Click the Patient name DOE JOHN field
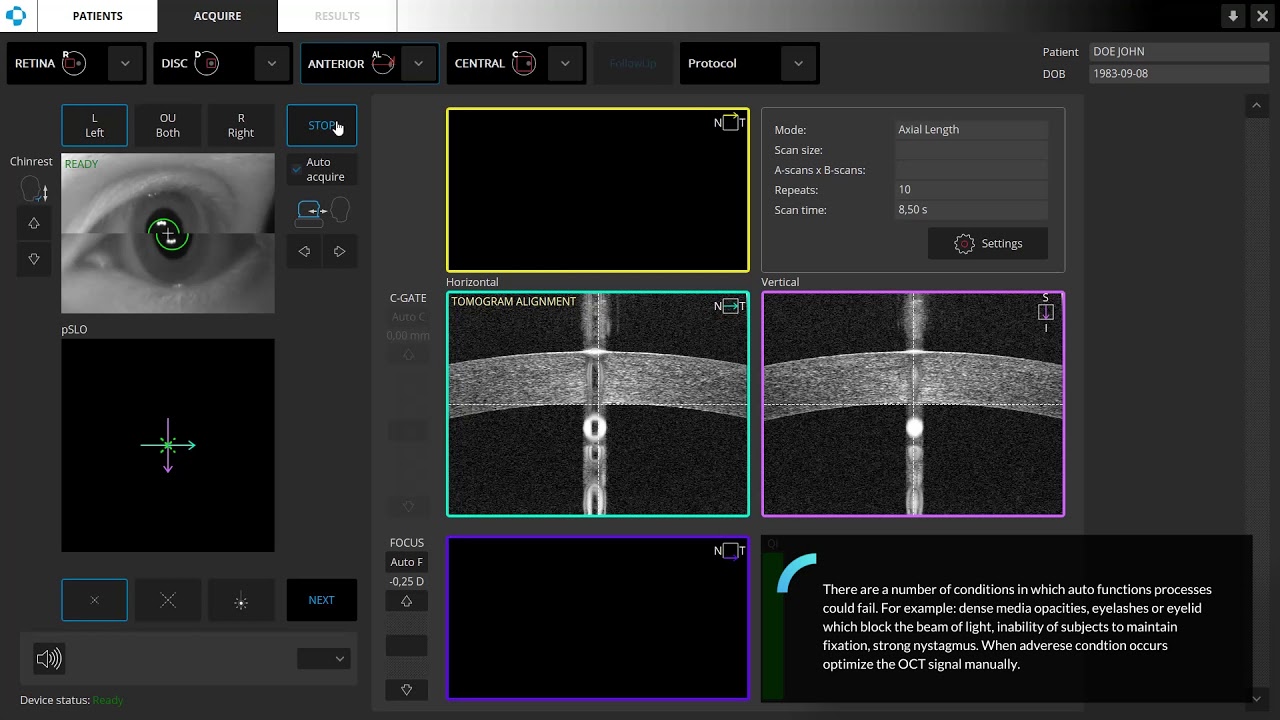The width and height of the screenshot is (1280, 720). 1179,51
